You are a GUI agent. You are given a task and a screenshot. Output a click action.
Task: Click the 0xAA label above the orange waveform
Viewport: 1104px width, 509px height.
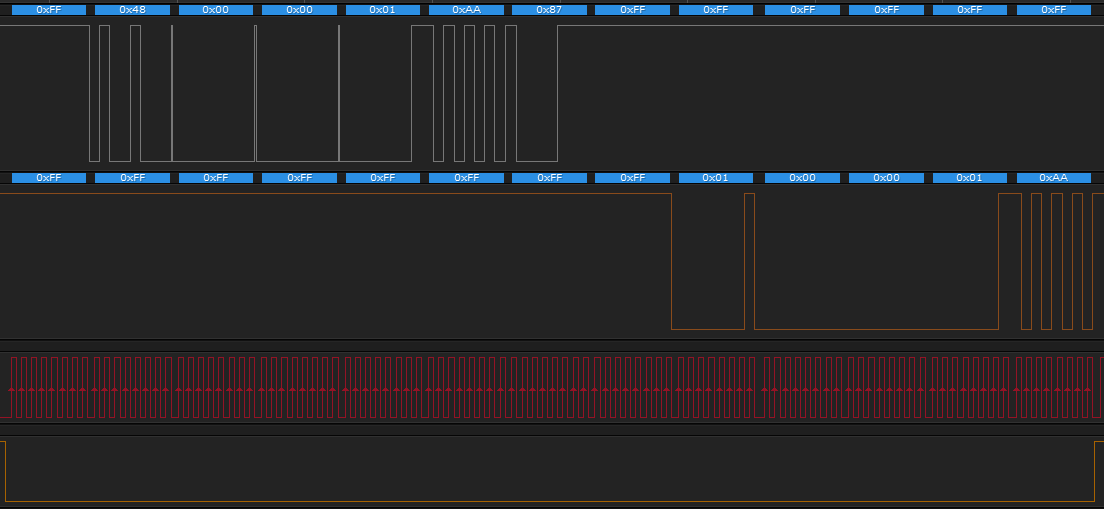(1053, 177)
